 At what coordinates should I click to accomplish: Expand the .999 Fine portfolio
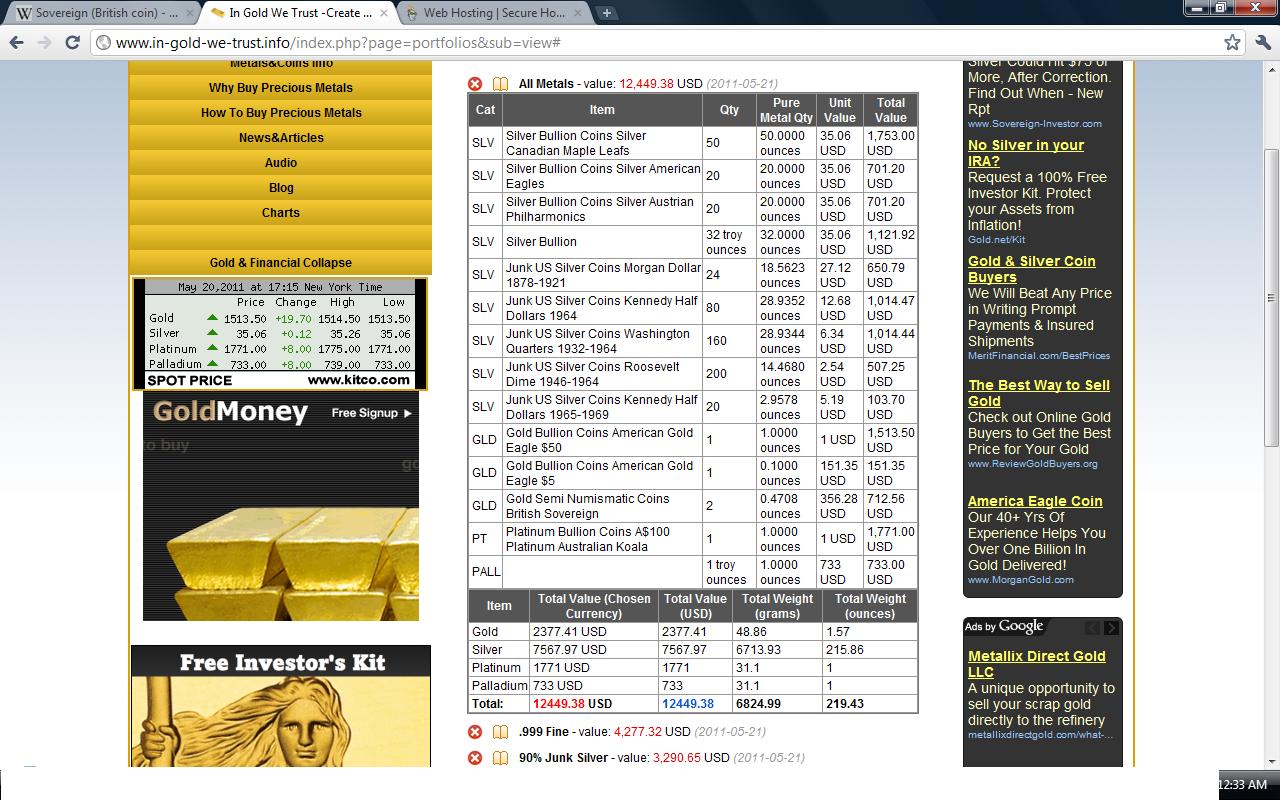click(x=543, y=732)
